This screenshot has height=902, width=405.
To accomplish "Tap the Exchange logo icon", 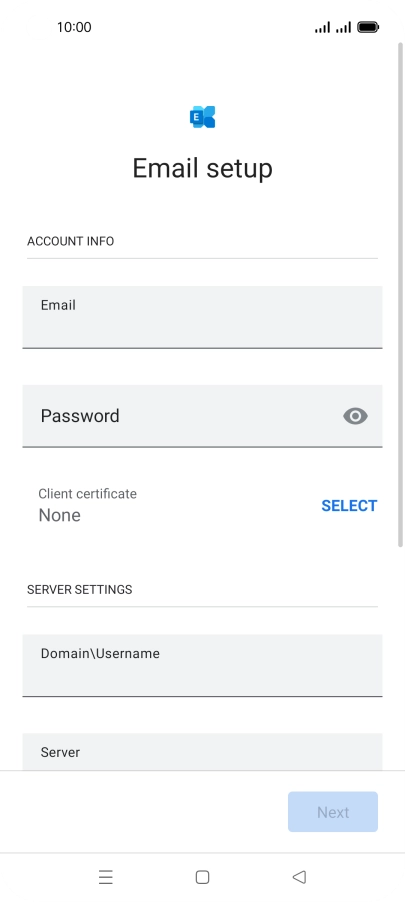I will pyautogui.click(x=202, y=117).
